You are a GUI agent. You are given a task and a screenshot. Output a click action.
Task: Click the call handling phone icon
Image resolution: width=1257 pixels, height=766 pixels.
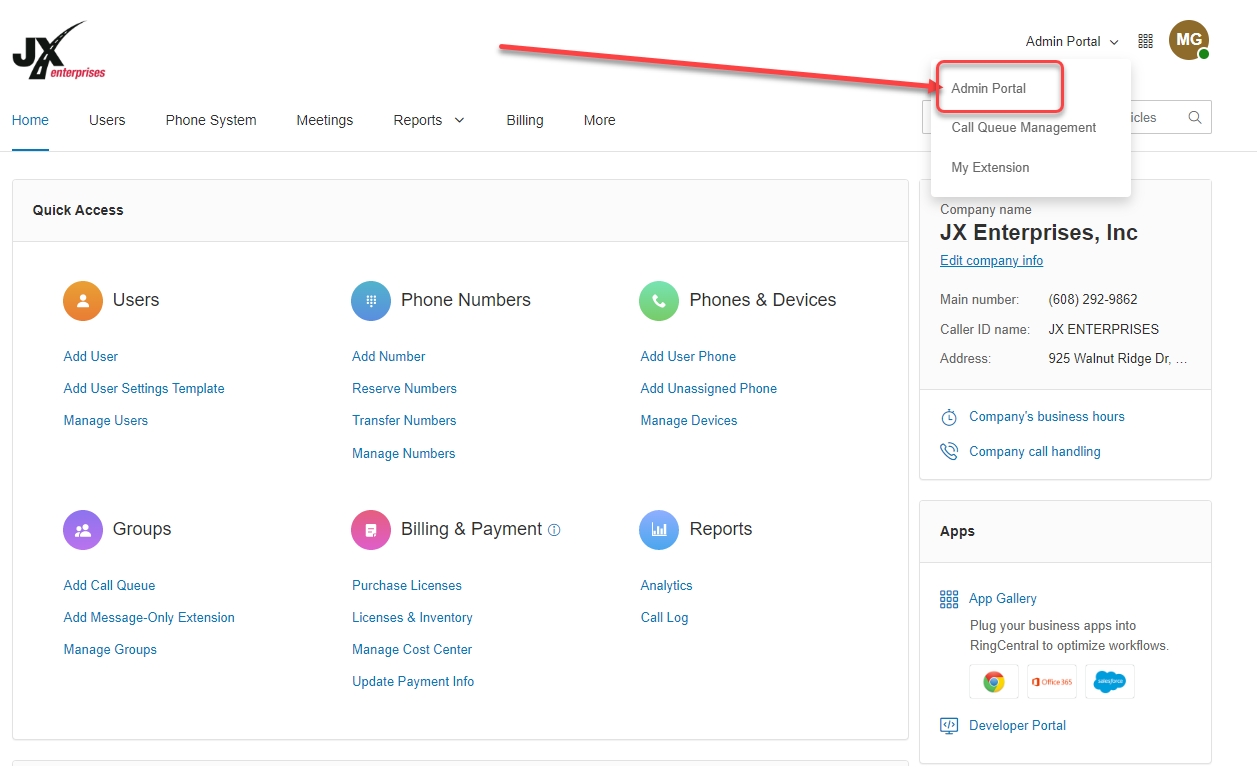pos(949,452)
